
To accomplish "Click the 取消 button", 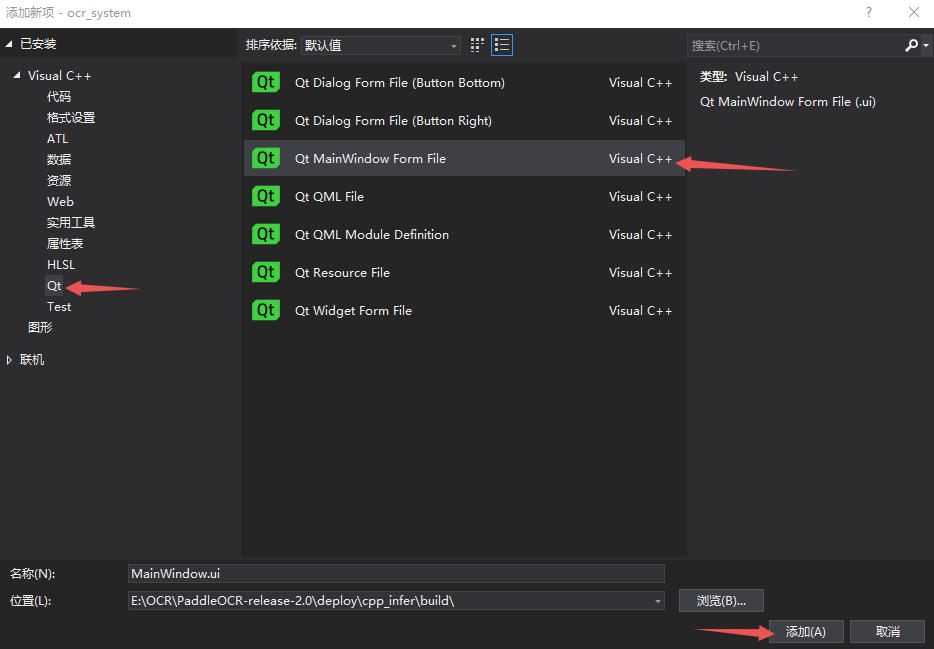I will click(888, 632).
